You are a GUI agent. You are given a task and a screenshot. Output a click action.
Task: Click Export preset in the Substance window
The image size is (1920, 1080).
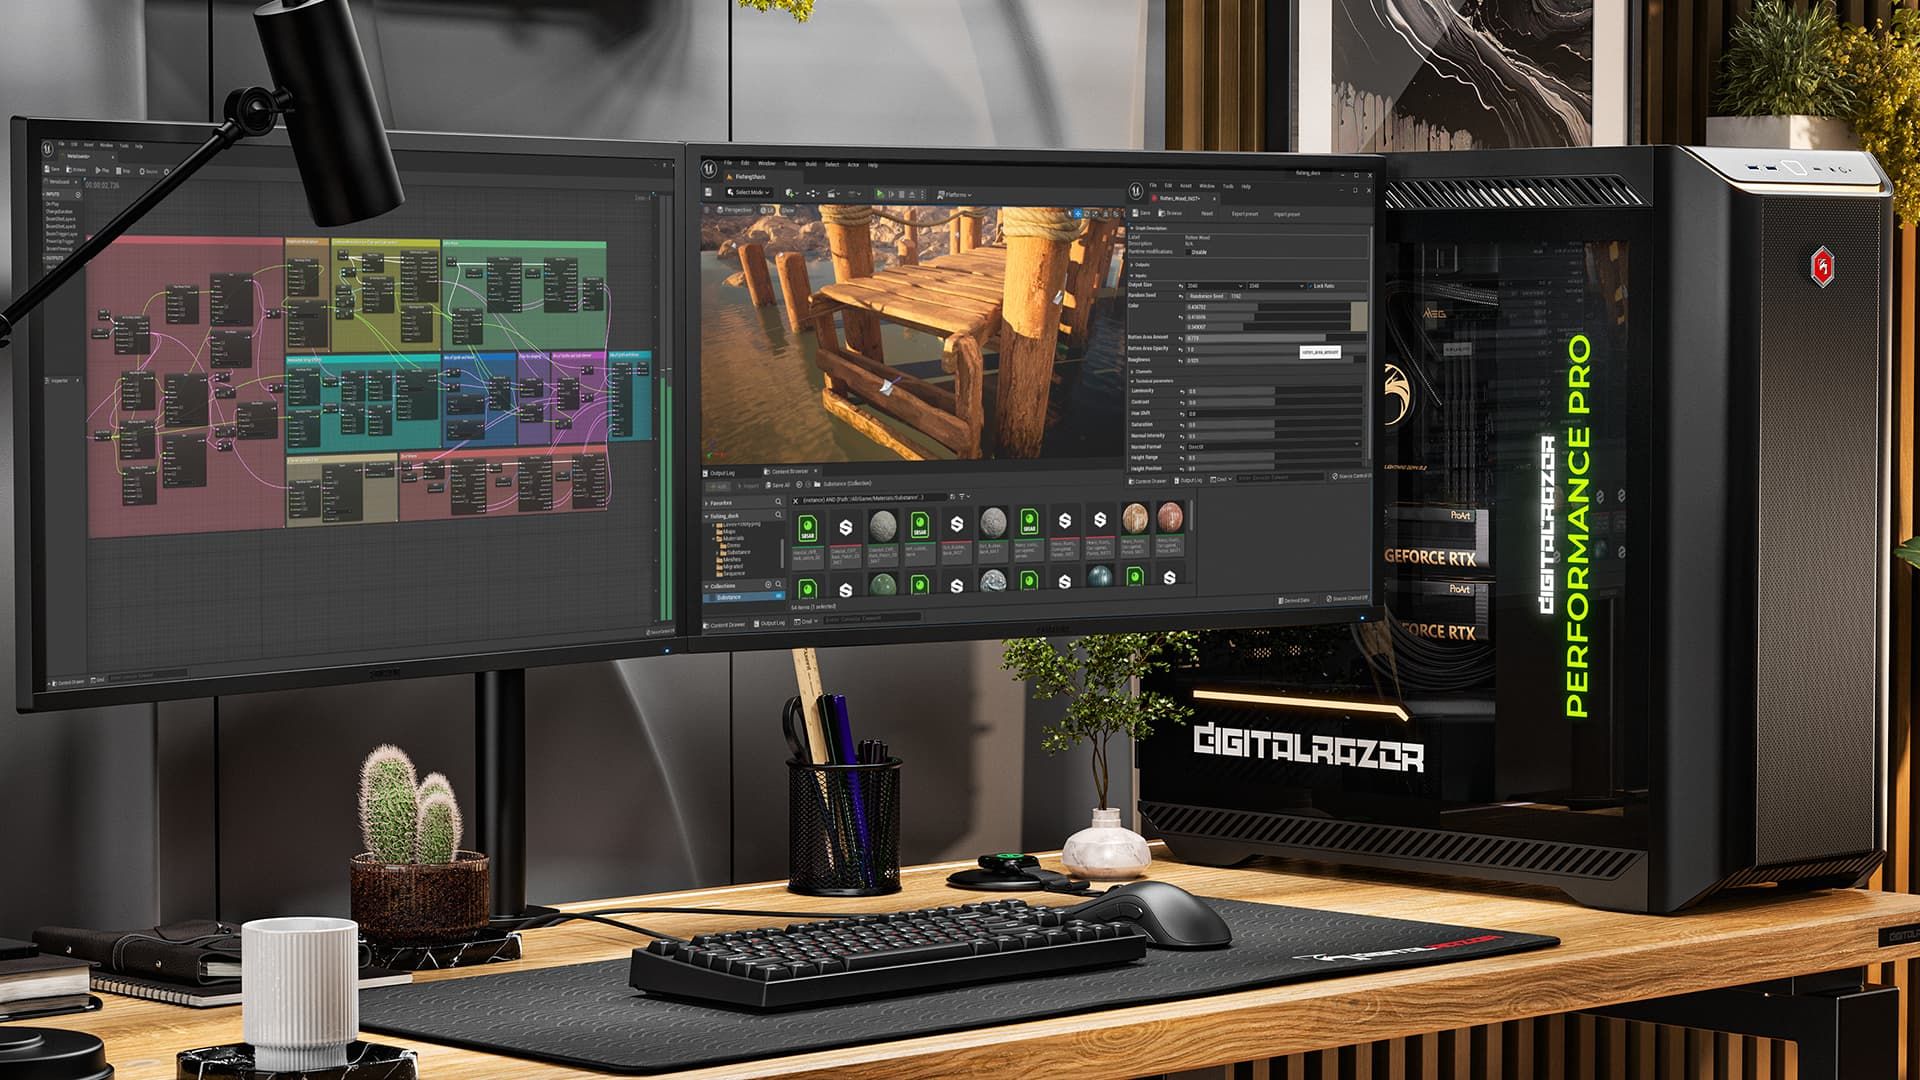coord(1245,214)
